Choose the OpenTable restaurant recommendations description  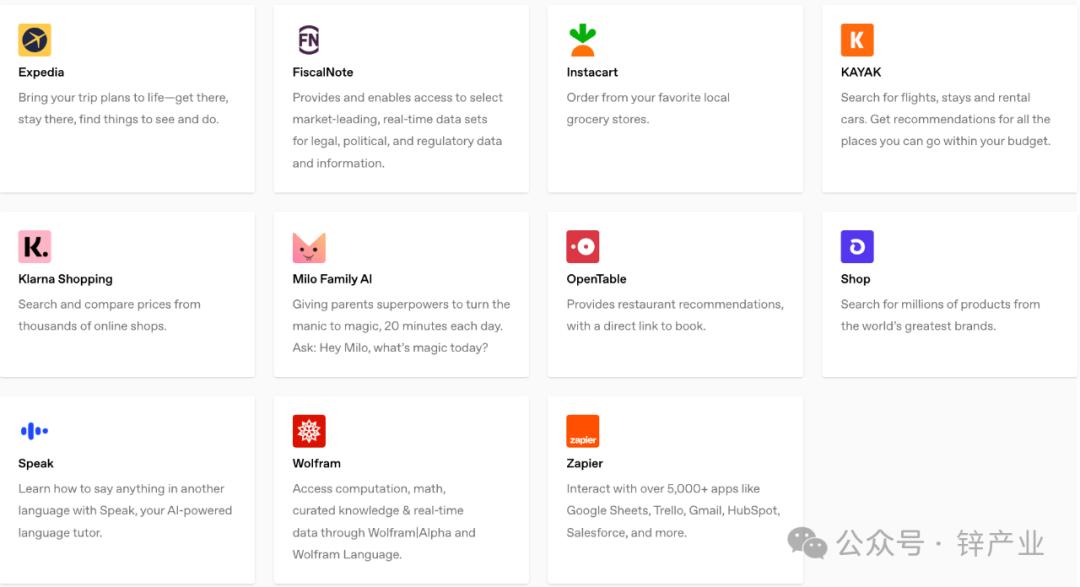click(675, 315)
